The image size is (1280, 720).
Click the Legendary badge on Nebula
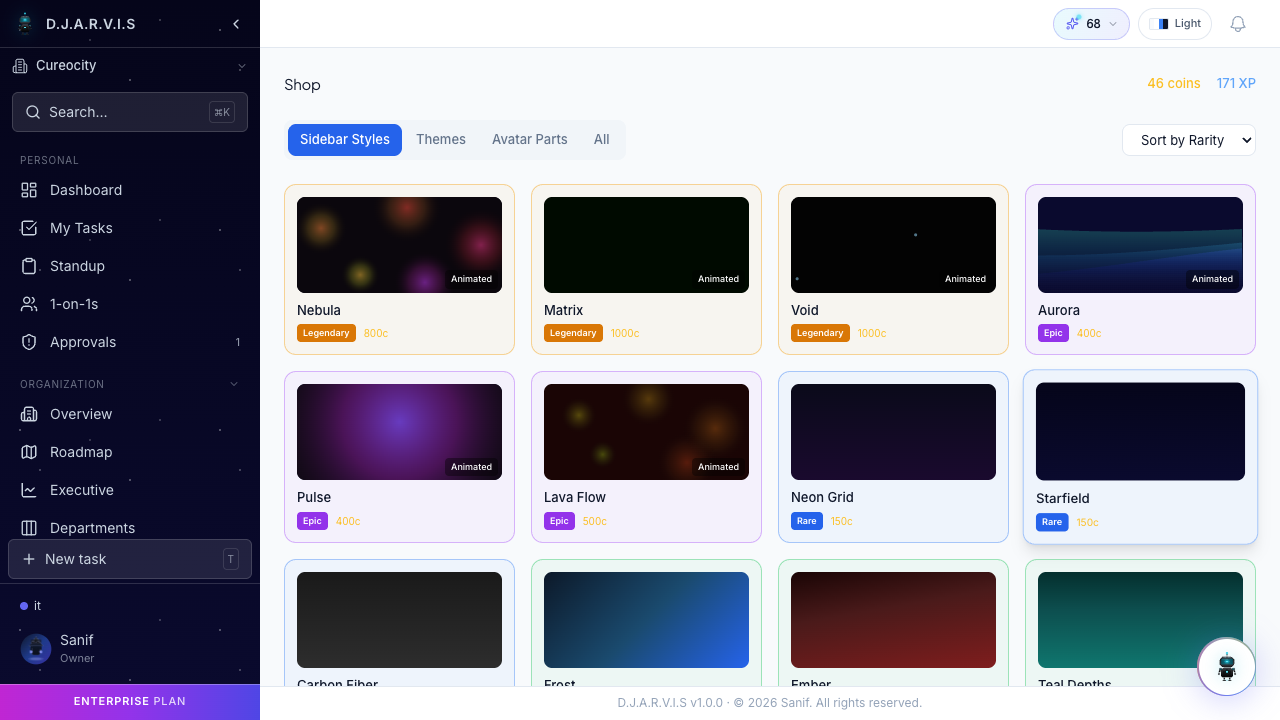point(326,333)
